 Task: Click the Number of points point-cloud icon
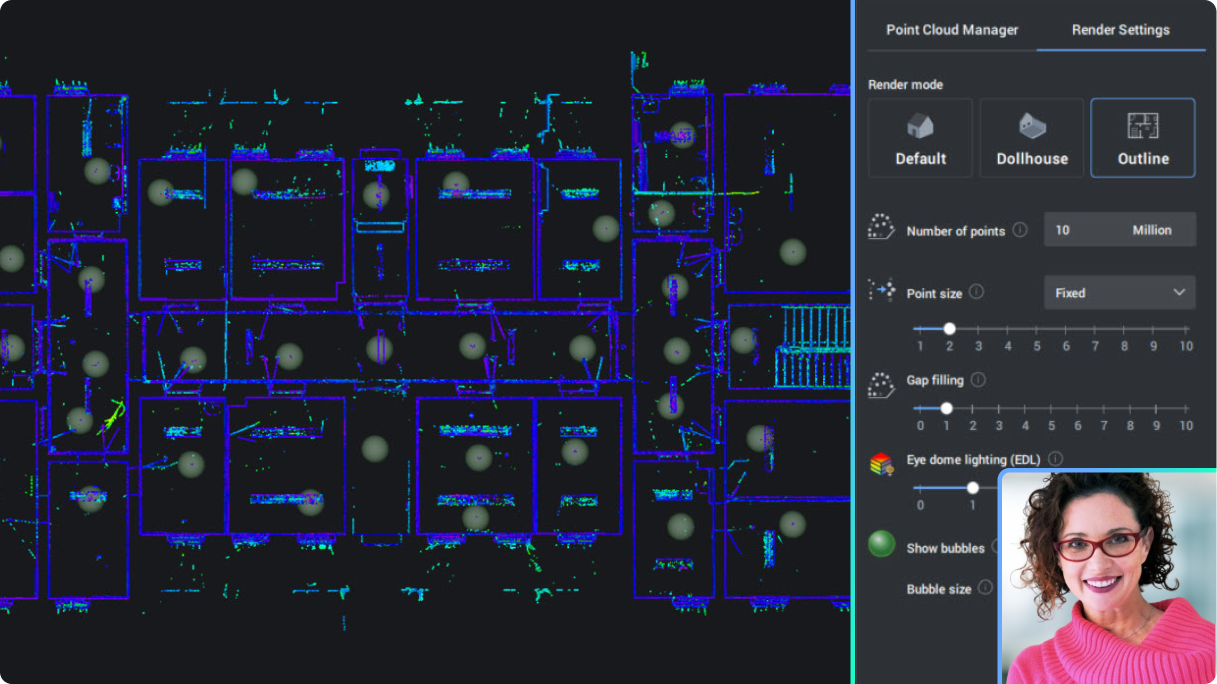[879, 226]
